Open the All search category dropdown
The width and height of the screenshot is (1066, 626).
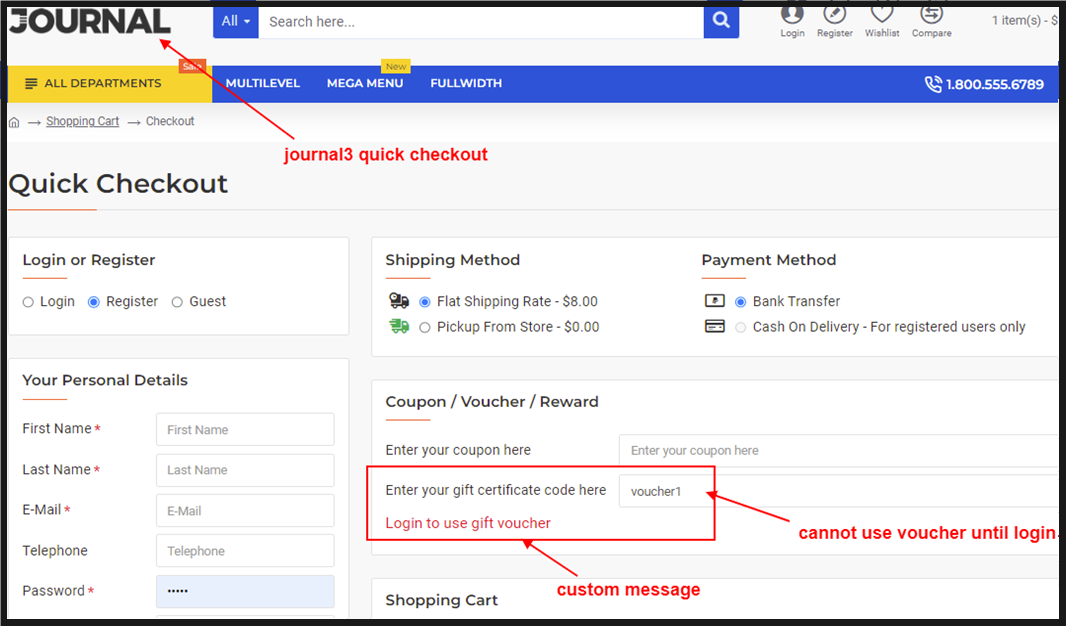point(236,21)
